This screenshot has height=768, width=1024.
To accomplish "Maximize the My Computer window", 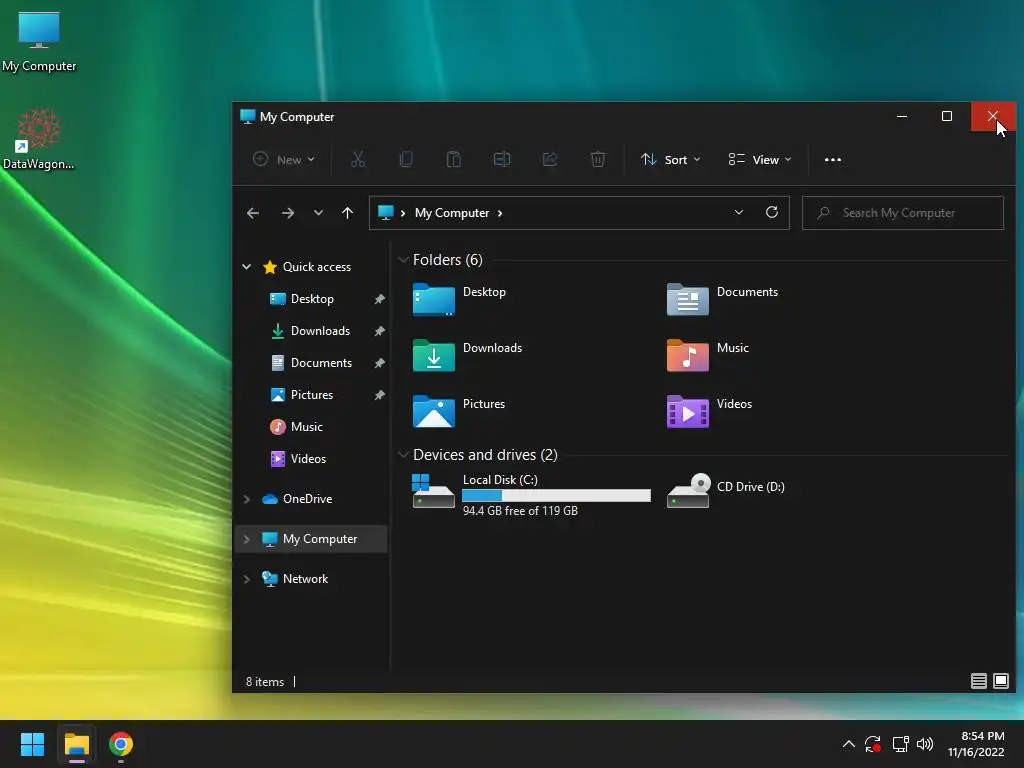I will 947,116.
